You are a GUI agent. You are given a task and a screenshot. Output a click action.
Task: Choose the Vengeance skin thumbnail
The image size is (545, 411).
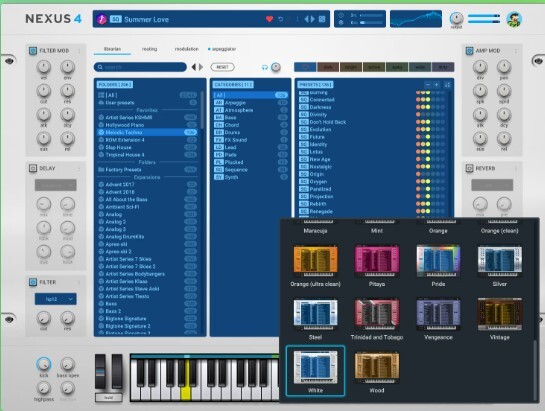click(438, 314)
